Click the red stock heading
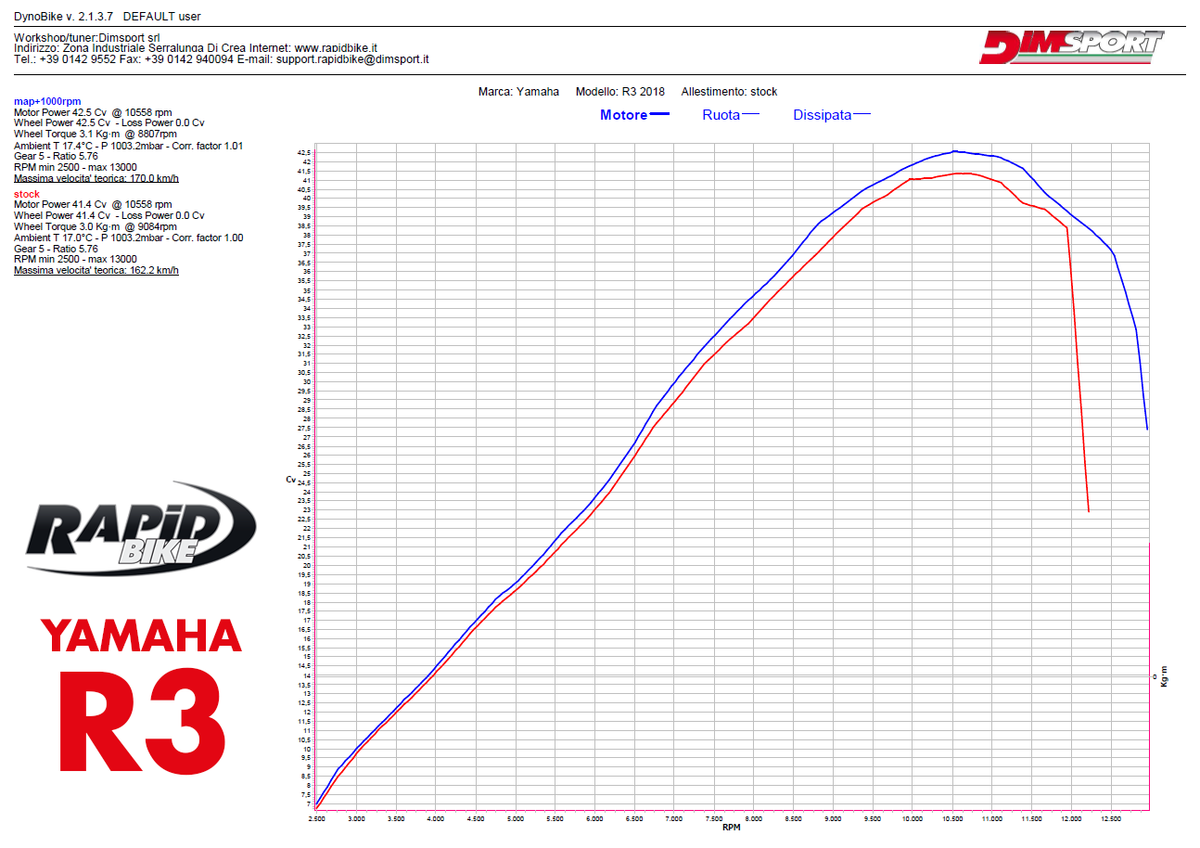Viewport: 1200px width, 848px height. [27, 194]
